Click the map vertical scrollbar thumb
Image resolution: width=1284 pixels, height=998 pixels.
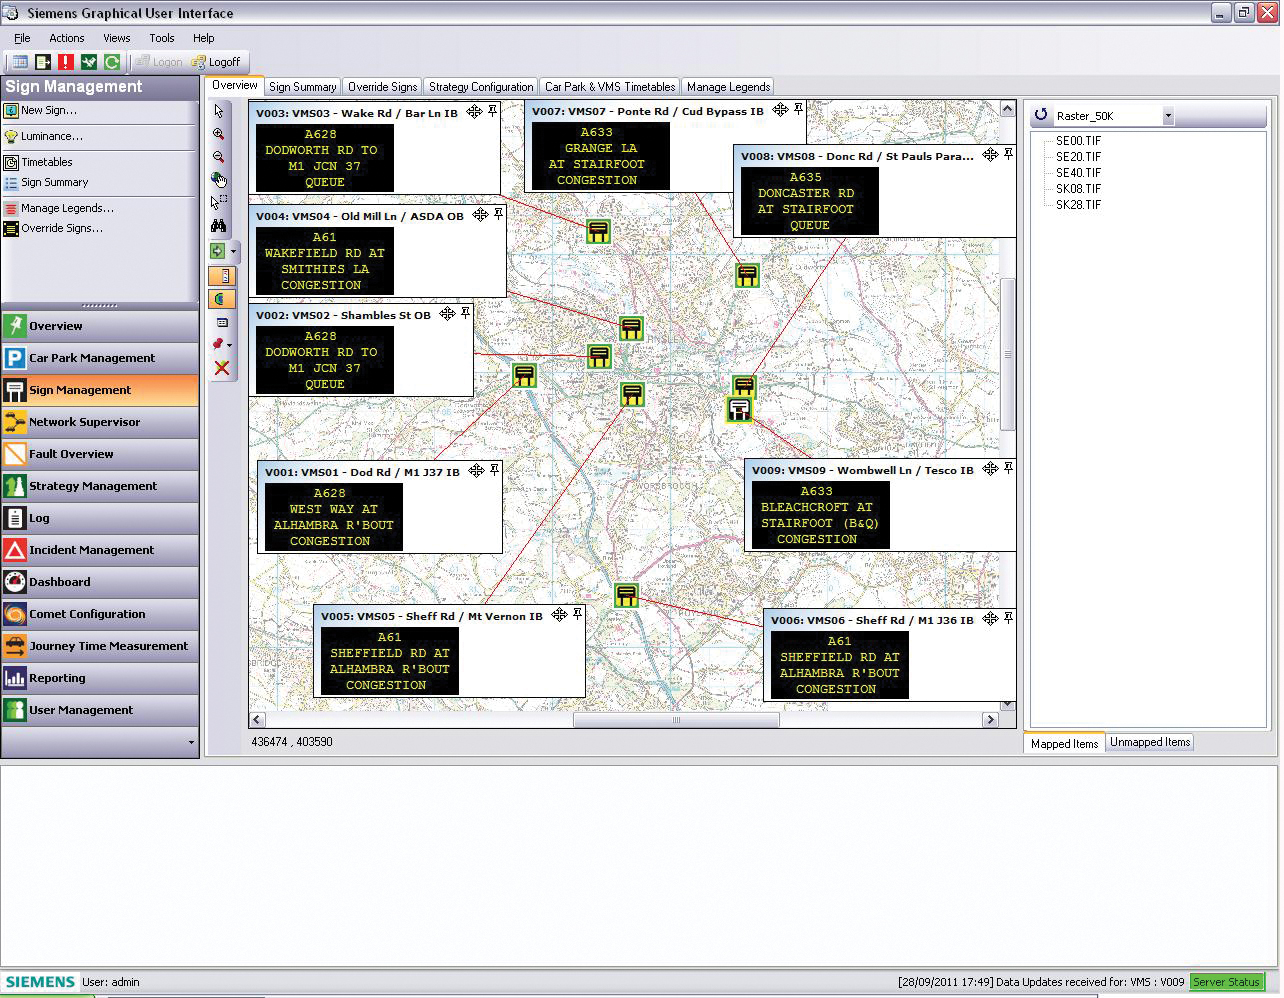(1008, 354)
